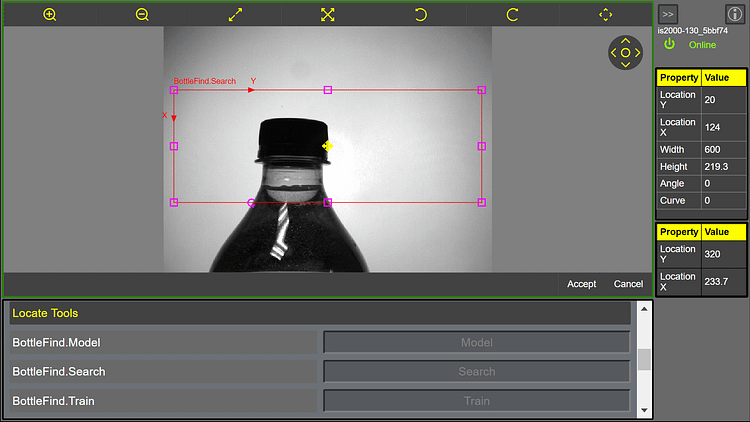Cancel the search region edit
This screenshot has width=750, height=422.
(x=628, y=284)
